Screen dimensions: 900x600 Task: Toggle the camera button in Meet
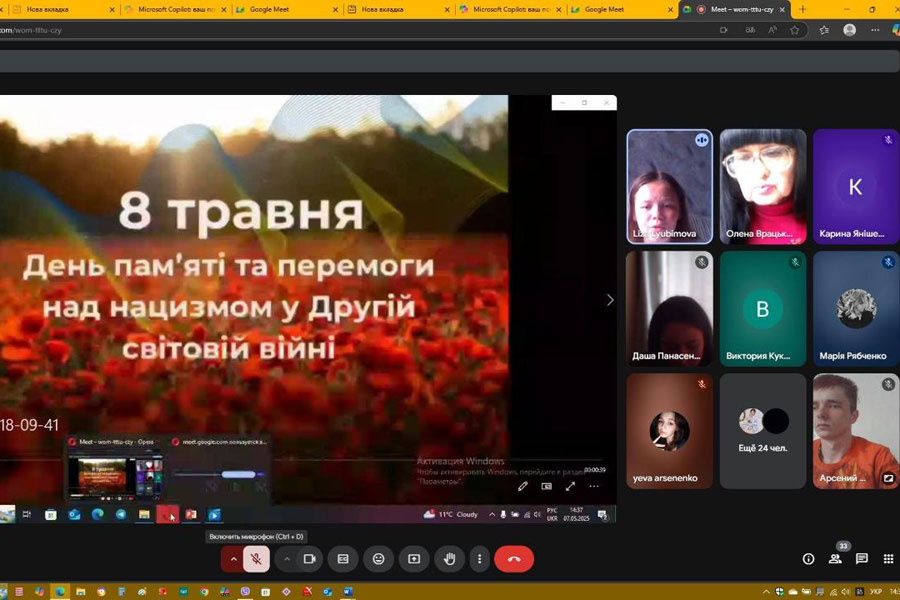[309, 559]
